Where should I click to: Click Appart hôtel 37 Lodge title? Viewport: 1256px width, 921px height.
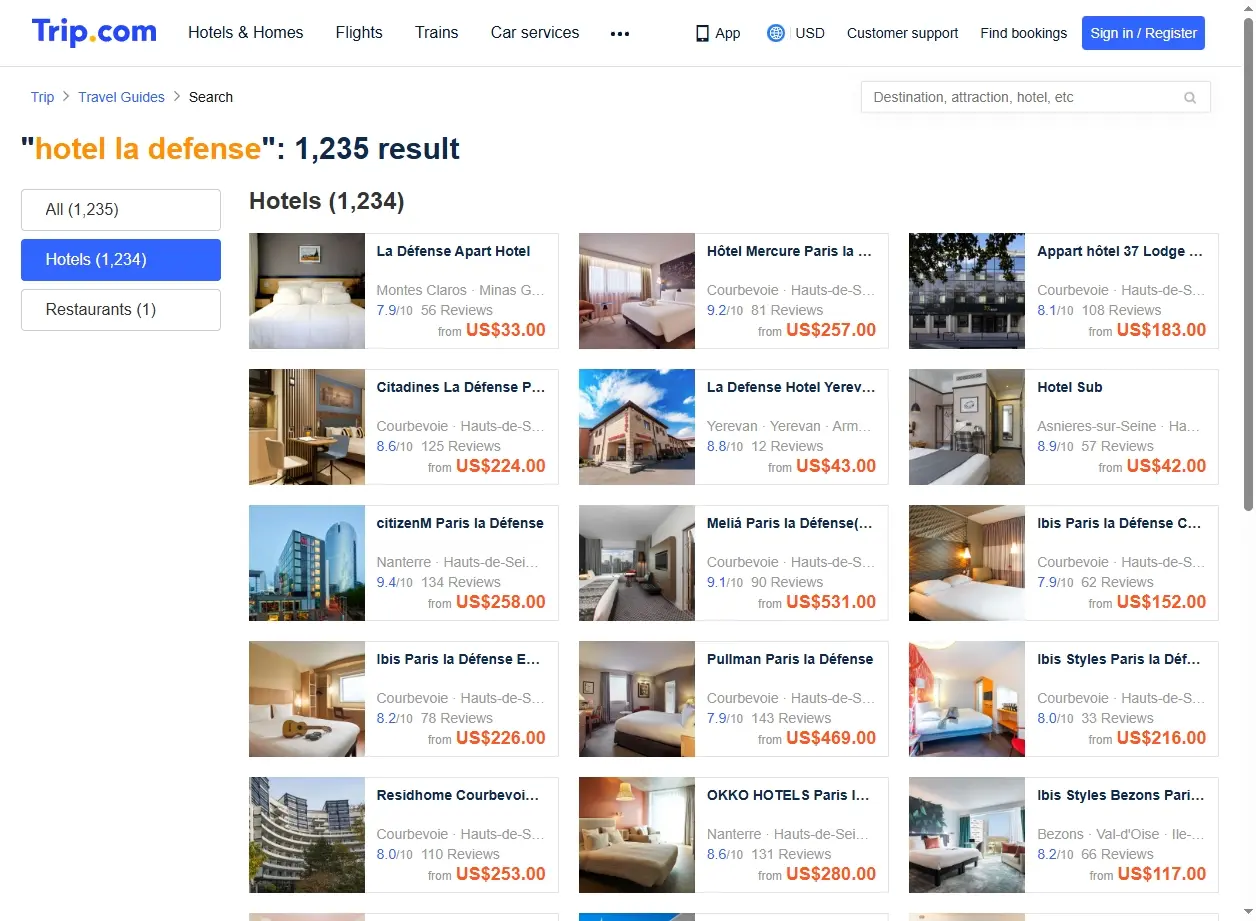[1120, 251]
